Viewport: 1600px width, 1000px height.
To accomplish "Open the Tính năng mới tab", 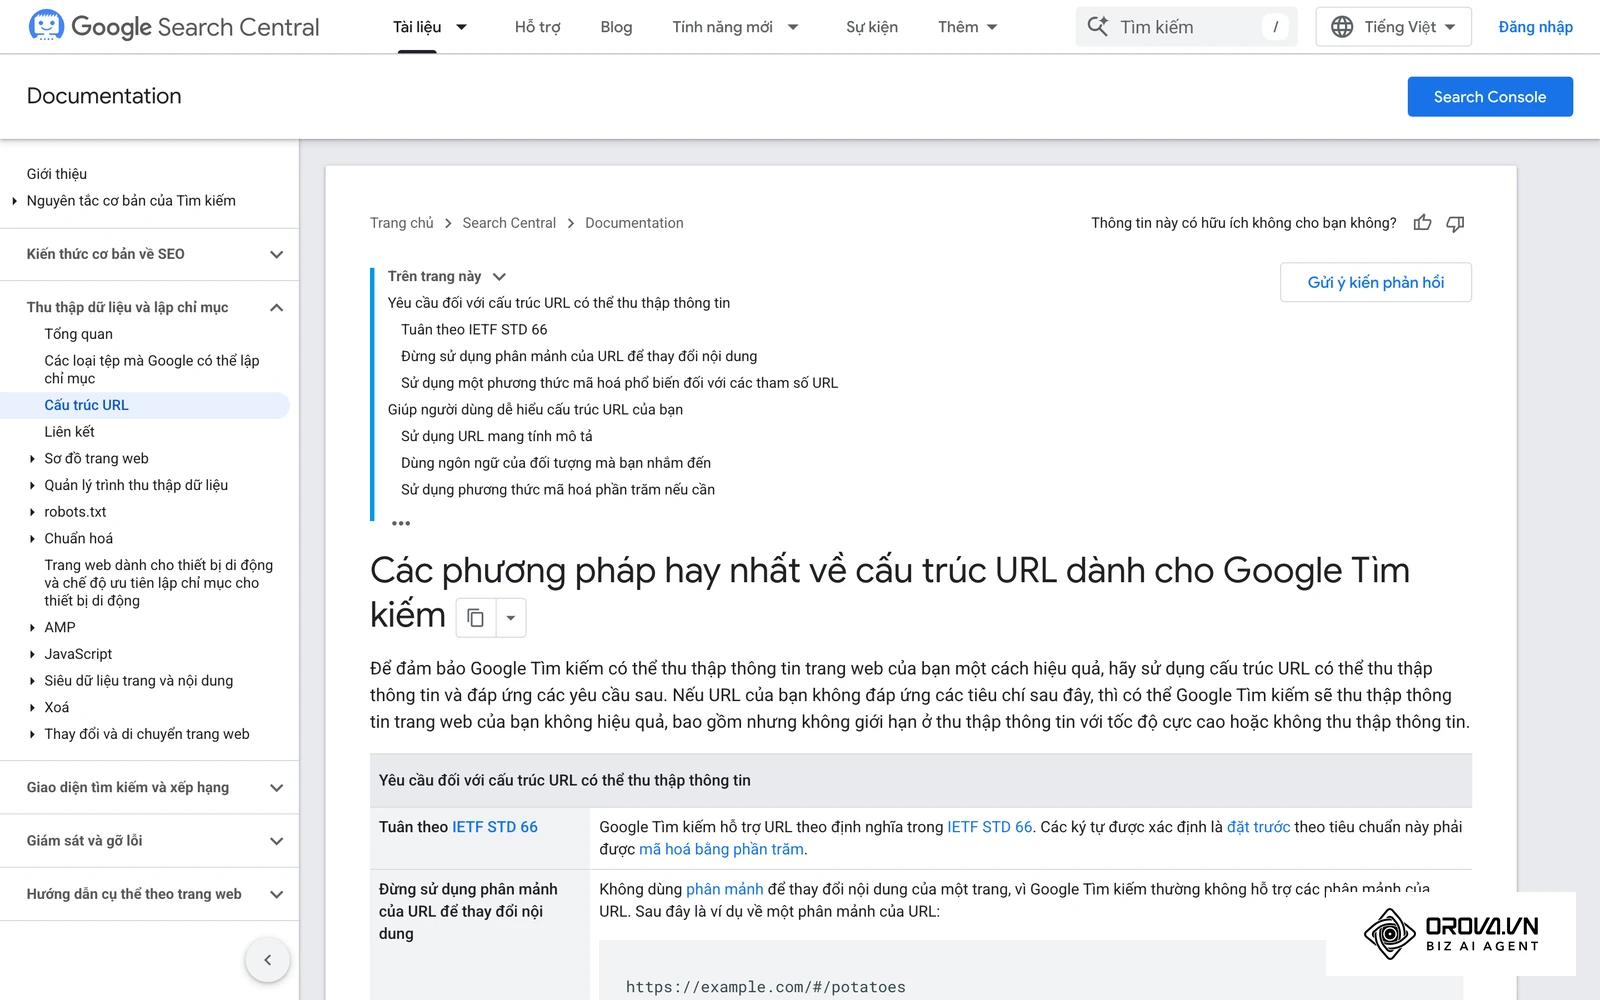I will click(x=722, y=27).
